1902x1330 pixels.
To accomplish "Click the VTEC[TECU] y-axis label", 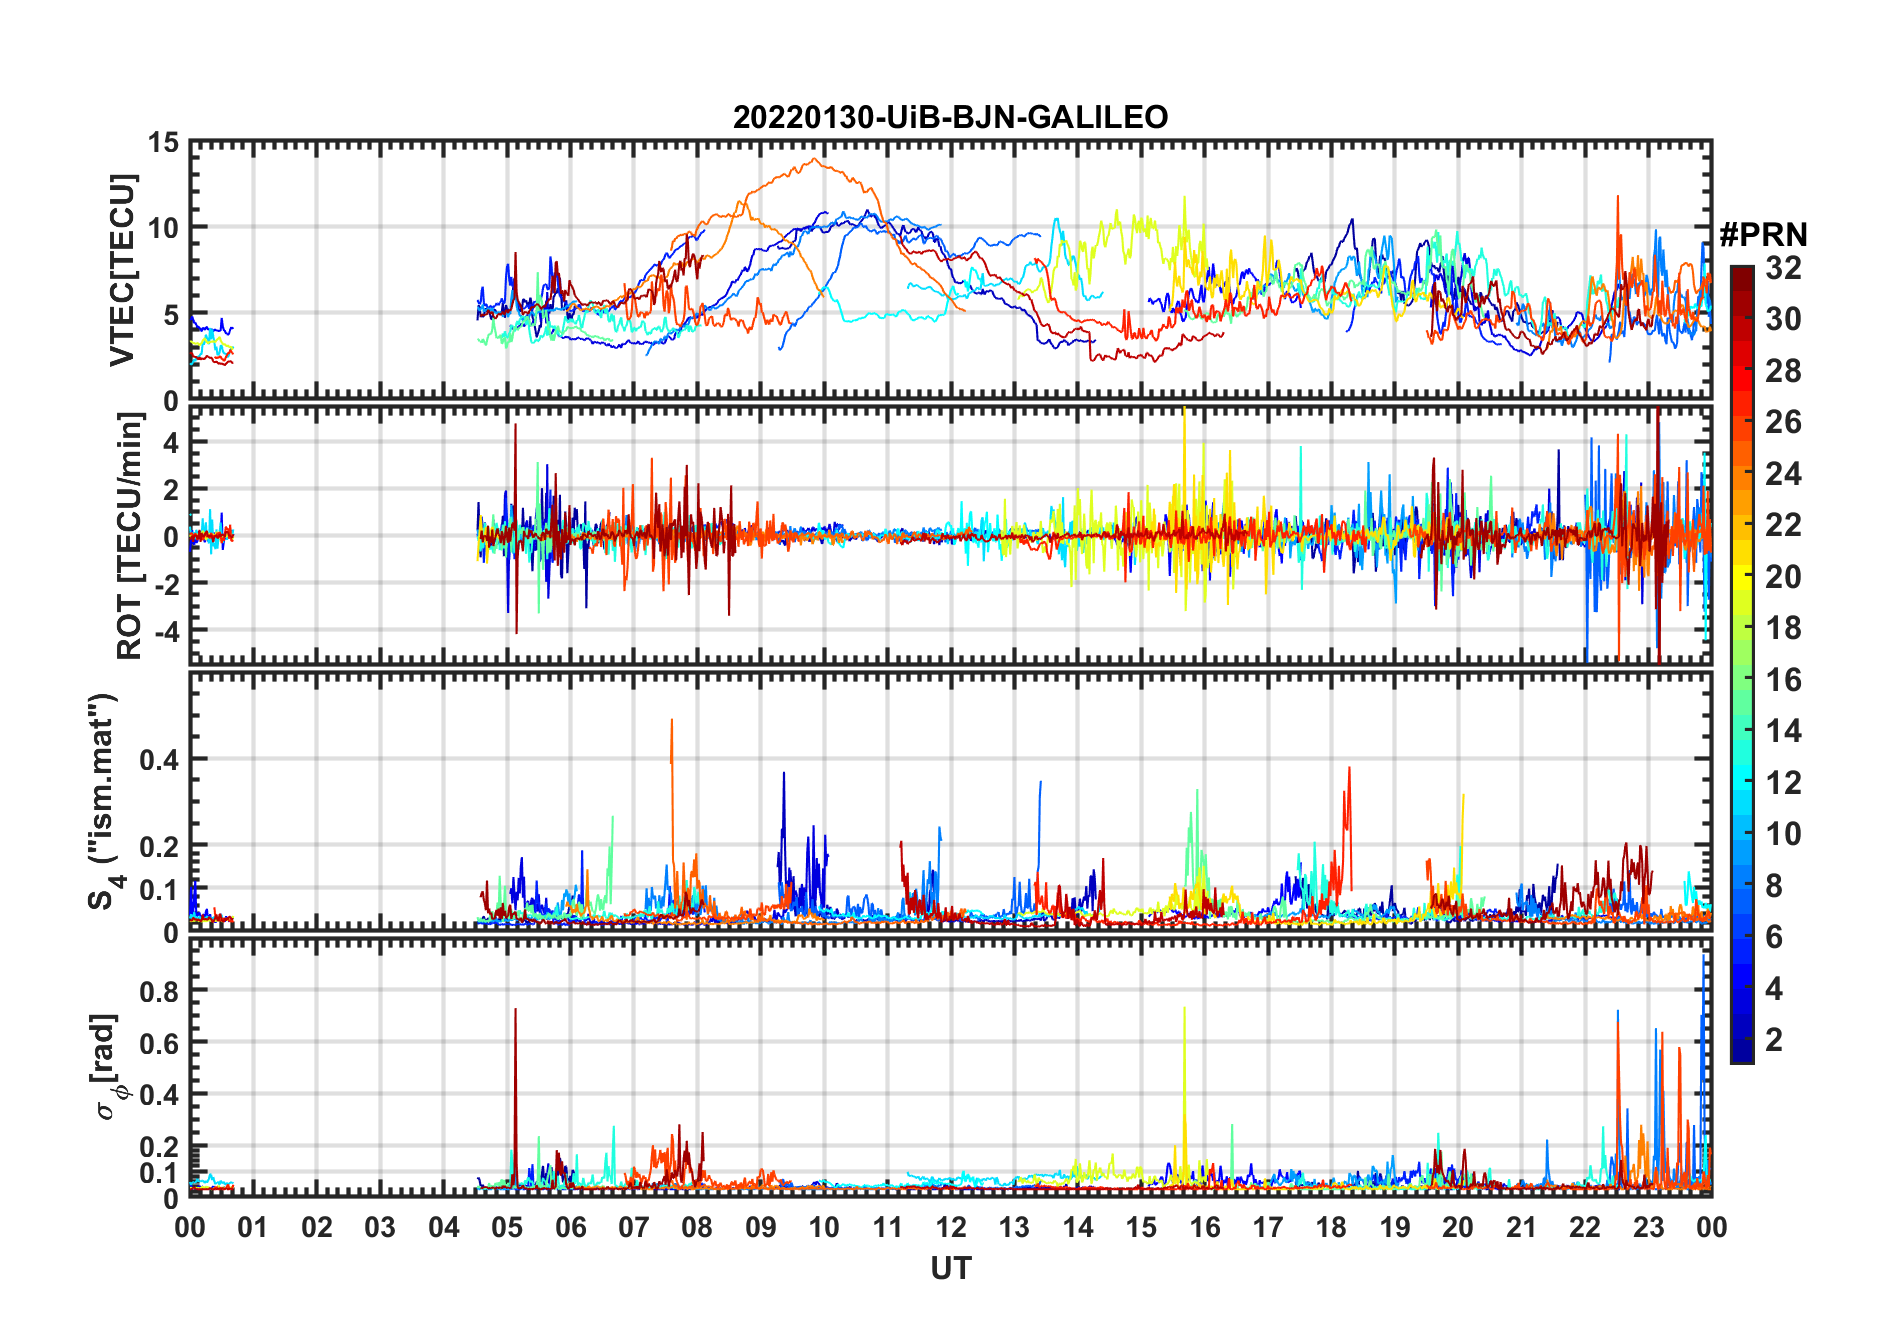I will pyautogui.click(x=121, y=270).
